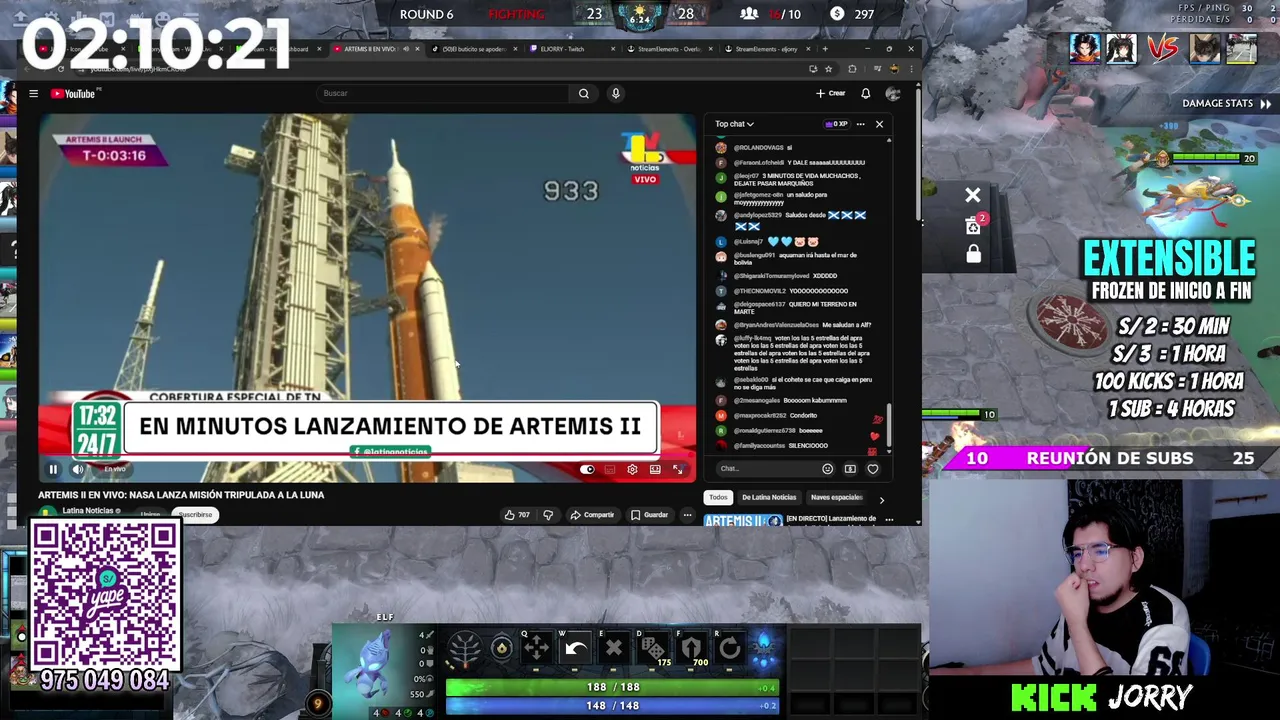The image size is (1280, 720).
Task: Mute the video with the volume icon
Action: tap(78, 469)
